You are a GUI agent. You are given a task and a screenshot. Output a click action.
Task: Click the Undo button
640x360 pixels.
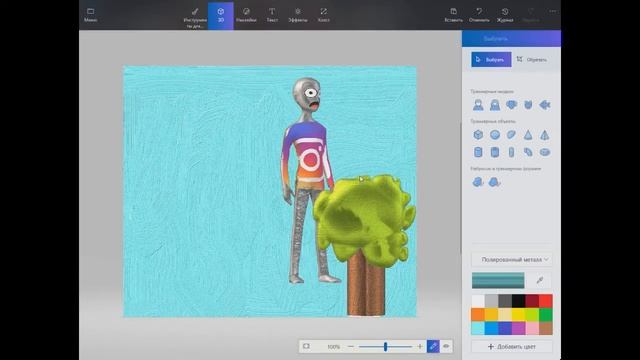click(x=479, y=15)
